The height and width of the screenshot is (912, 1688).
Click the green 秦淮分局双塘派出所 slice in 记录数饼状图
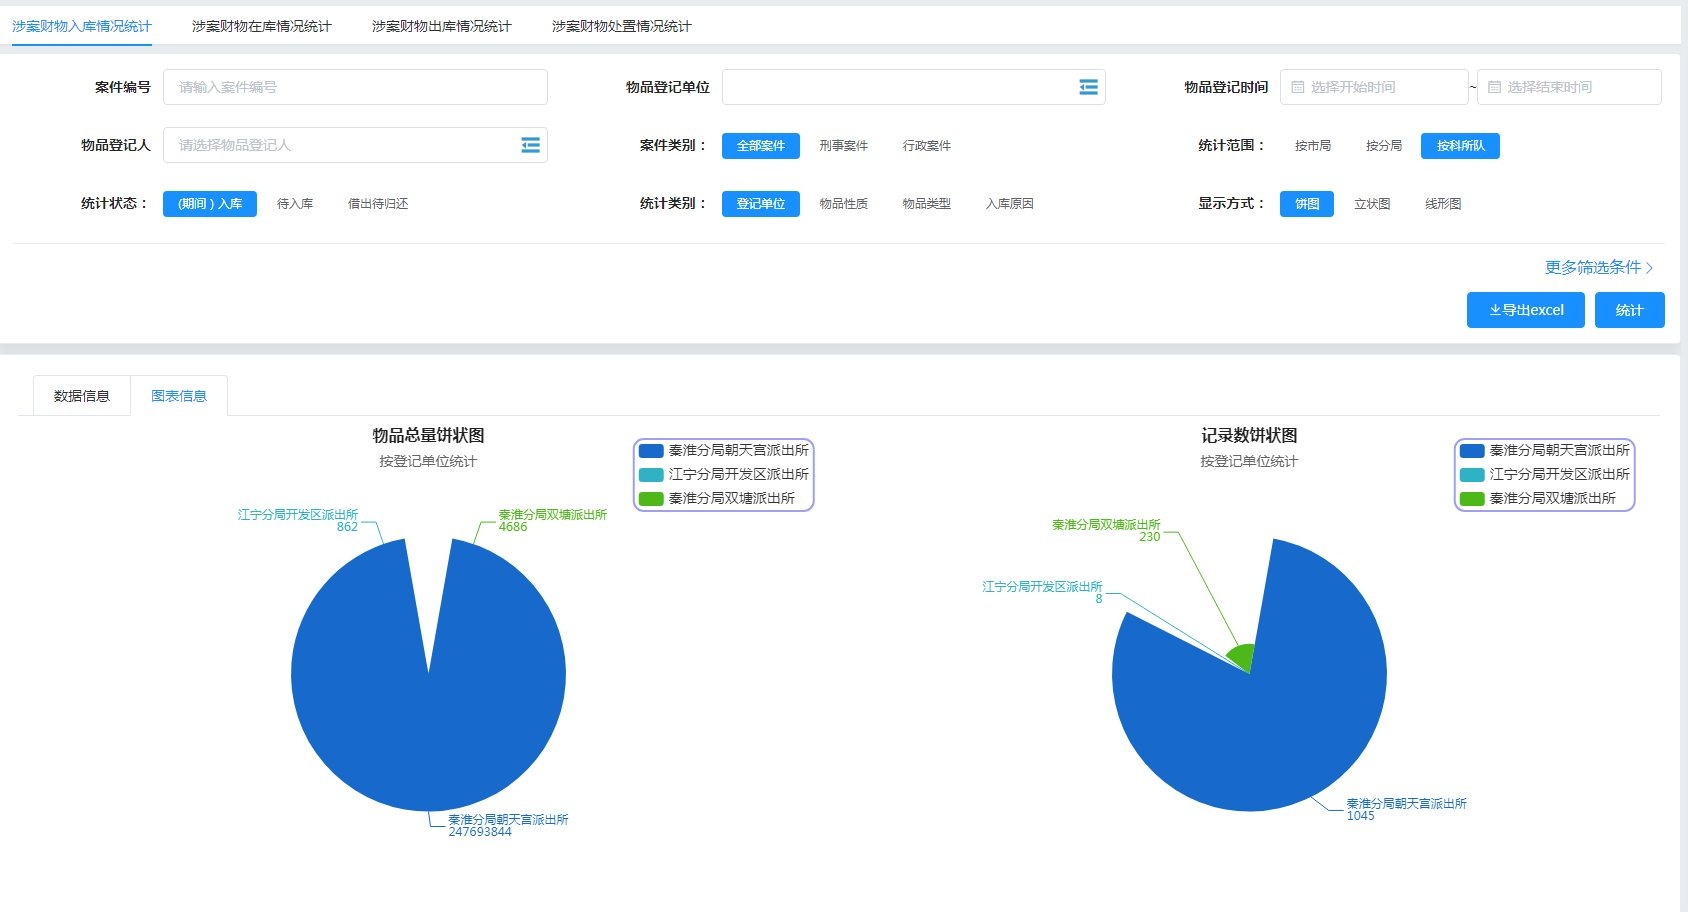1243,658
